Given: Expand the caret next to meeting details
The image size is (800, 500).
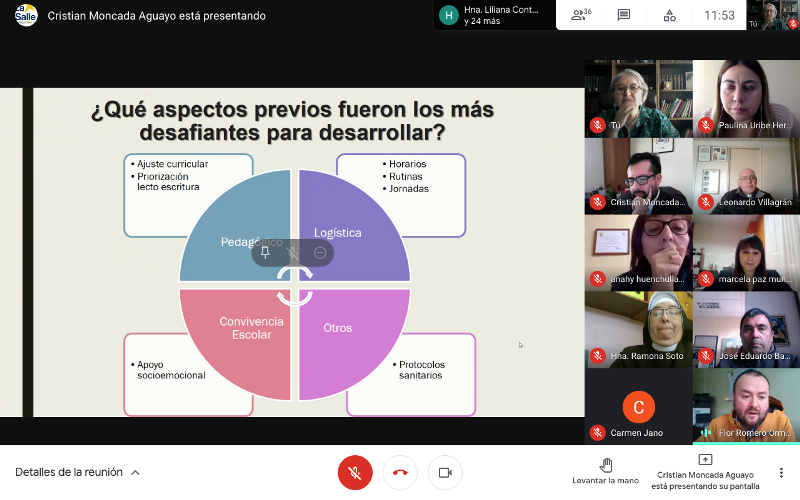Looking at the screenshot, I should click(x=136, y=472).
